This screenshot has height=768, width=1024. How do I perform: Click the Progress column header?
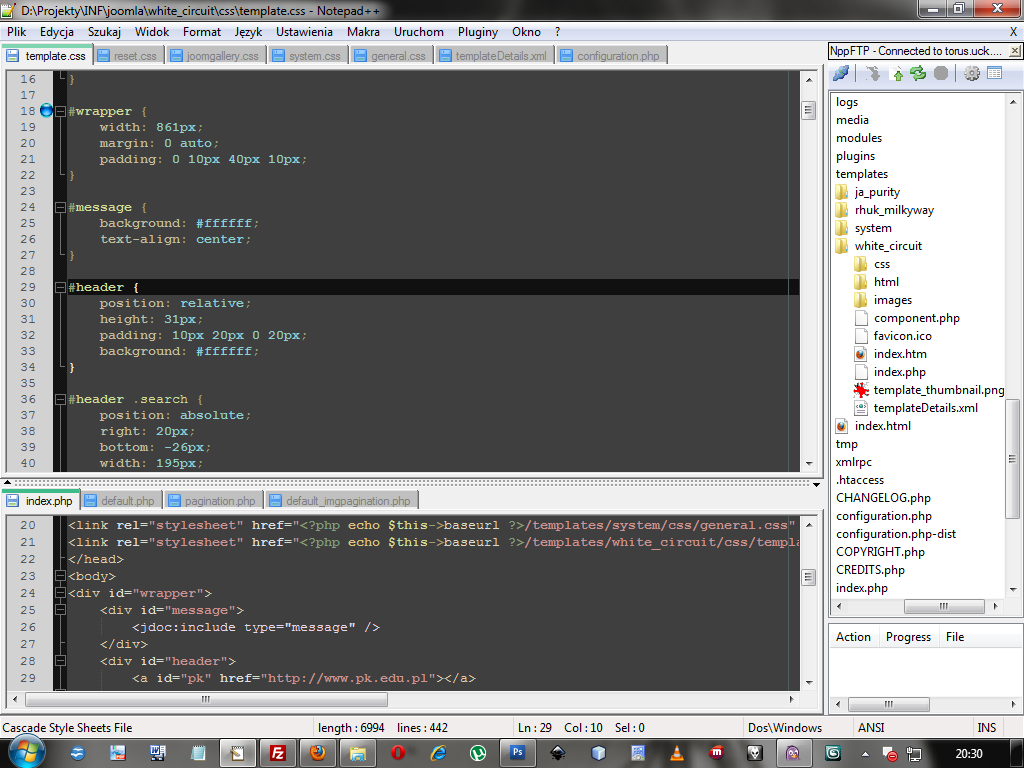coord(908,637)
